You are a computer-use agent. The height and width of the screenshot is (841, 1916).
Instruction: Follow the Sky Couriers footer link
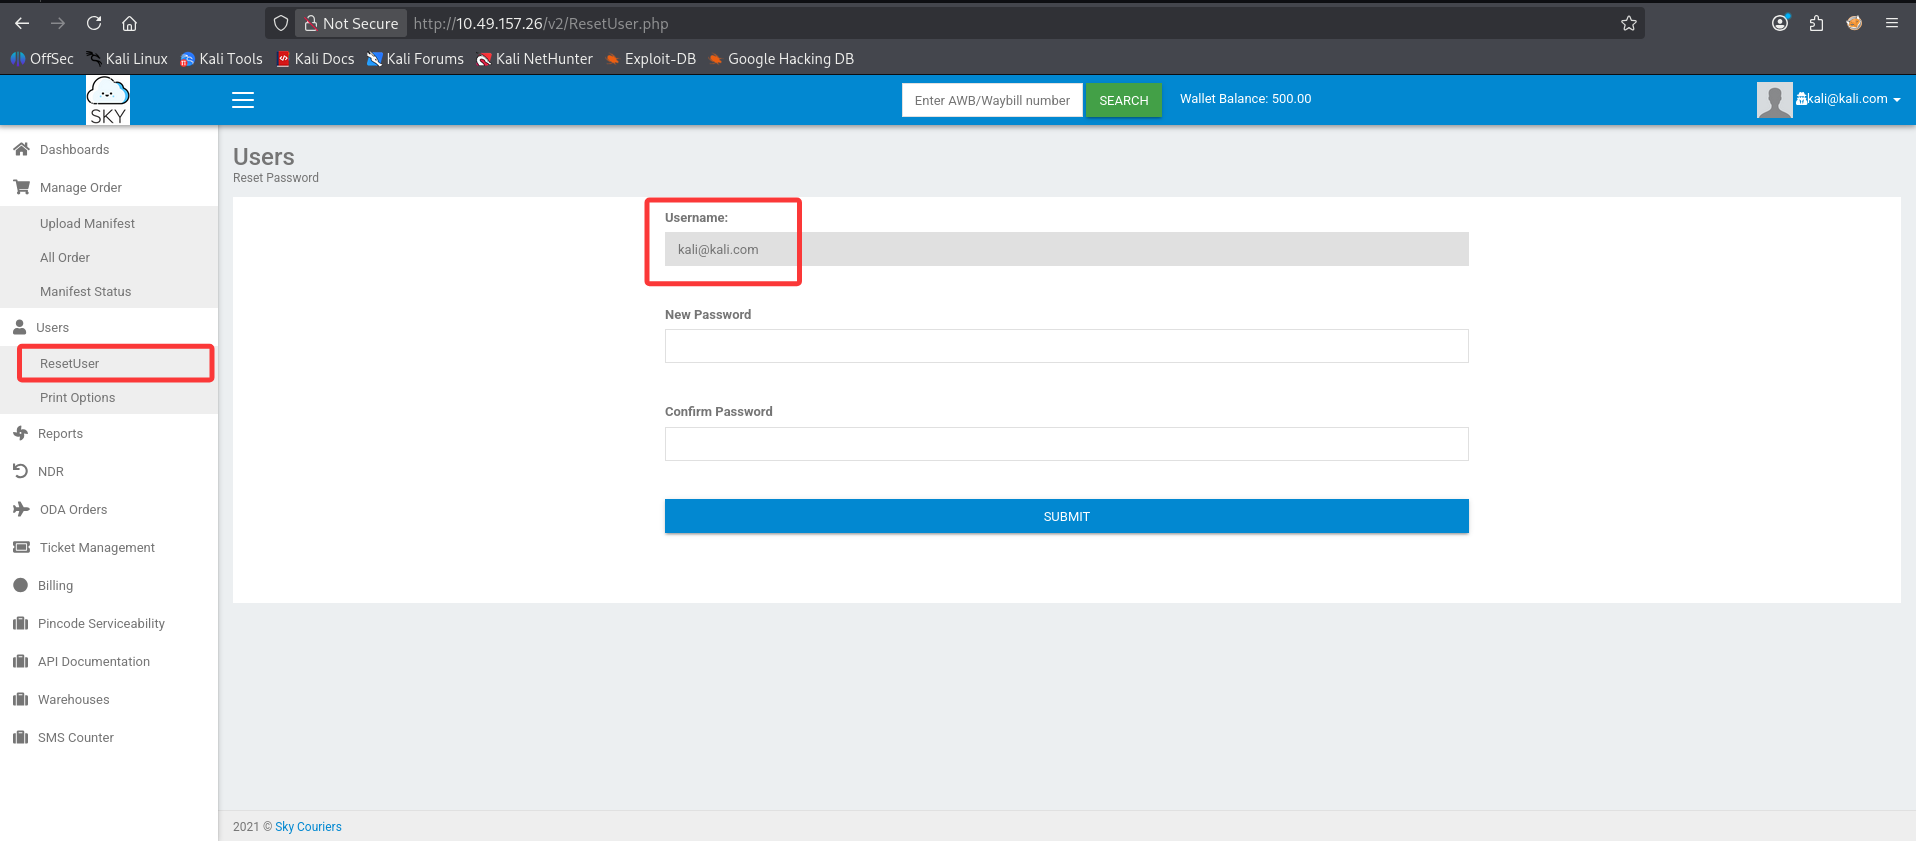coord(308,826)
